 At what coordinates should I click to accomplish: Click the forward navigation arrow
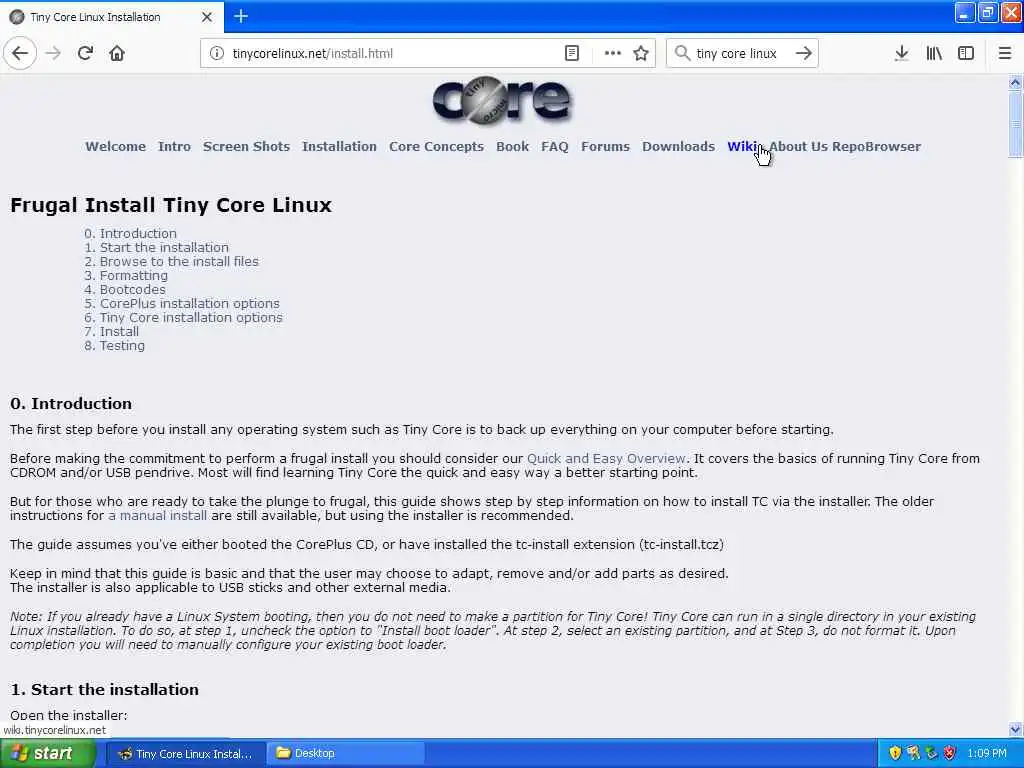53,54
